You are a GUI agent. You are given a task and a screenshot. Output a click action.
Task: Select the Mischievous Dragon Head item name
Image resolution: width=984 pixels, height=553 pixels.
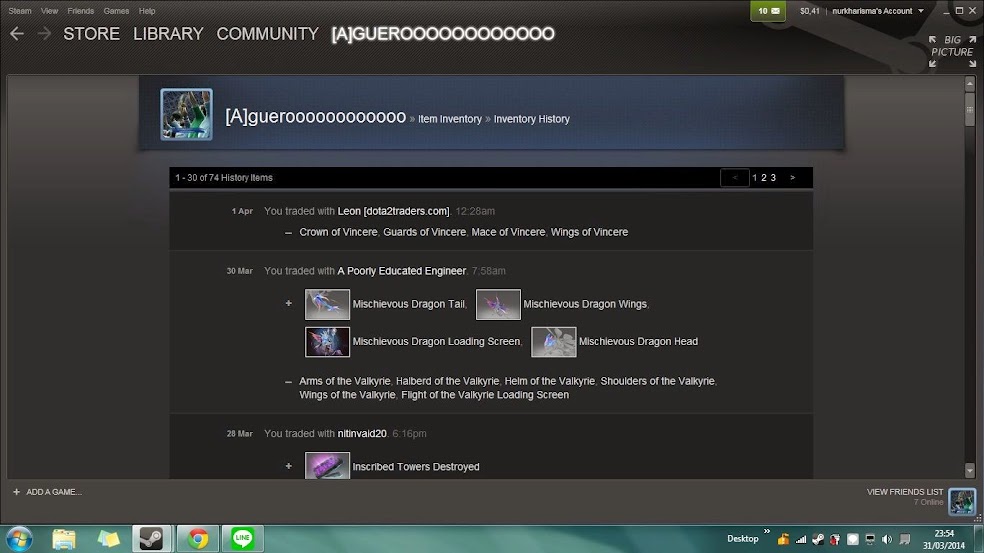pos(638,341)
